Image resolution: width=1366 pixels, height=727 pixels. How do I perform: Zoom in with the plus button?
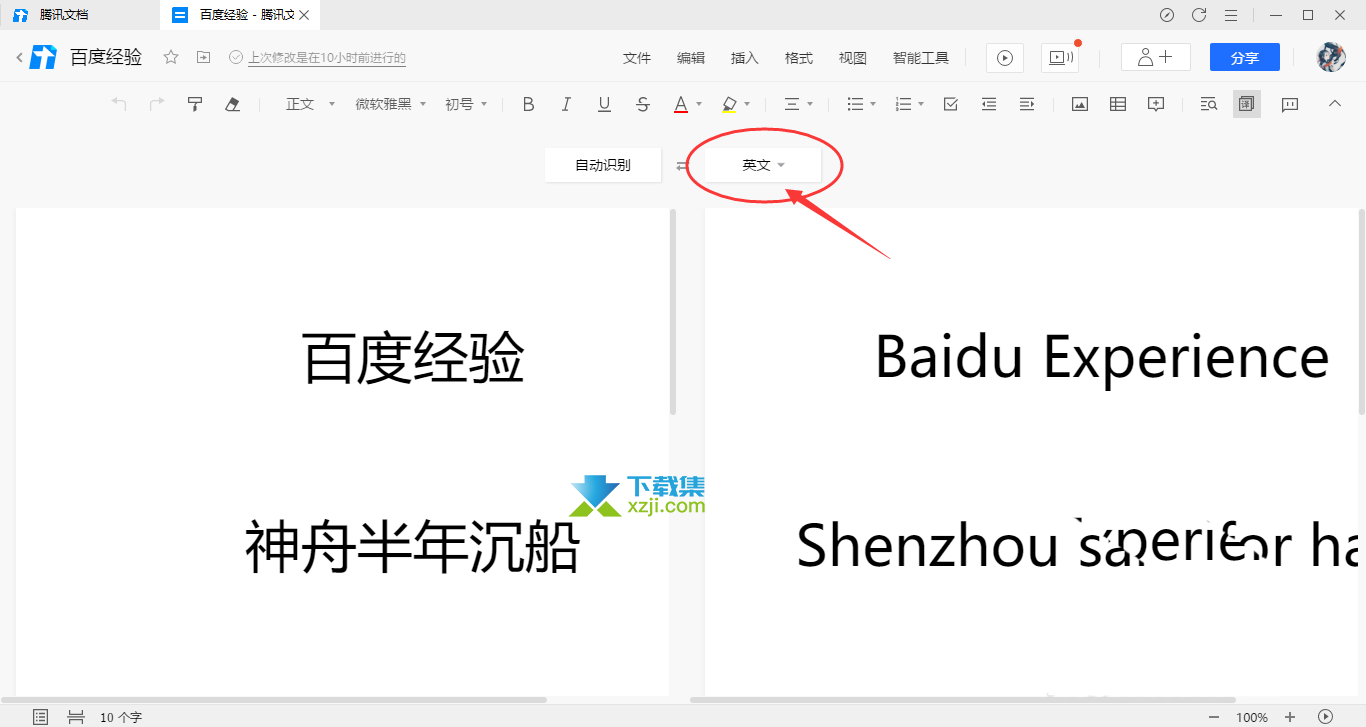click(1290, 717)
